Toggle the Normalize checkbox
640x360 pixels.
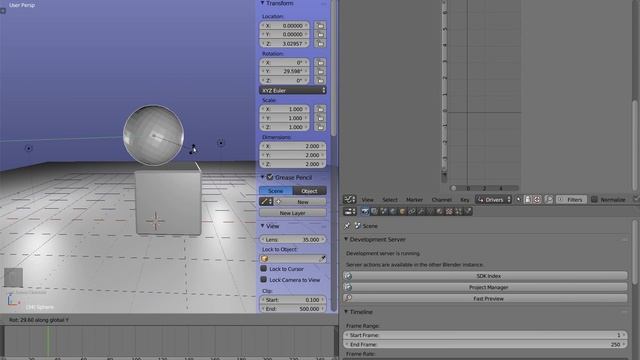pyautogui.click(x=594, y=200)
